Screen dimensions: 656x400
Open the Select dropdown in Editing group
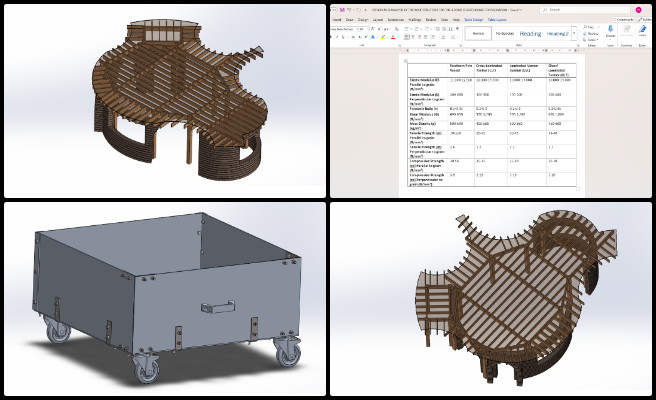click(x=591, y=40)
